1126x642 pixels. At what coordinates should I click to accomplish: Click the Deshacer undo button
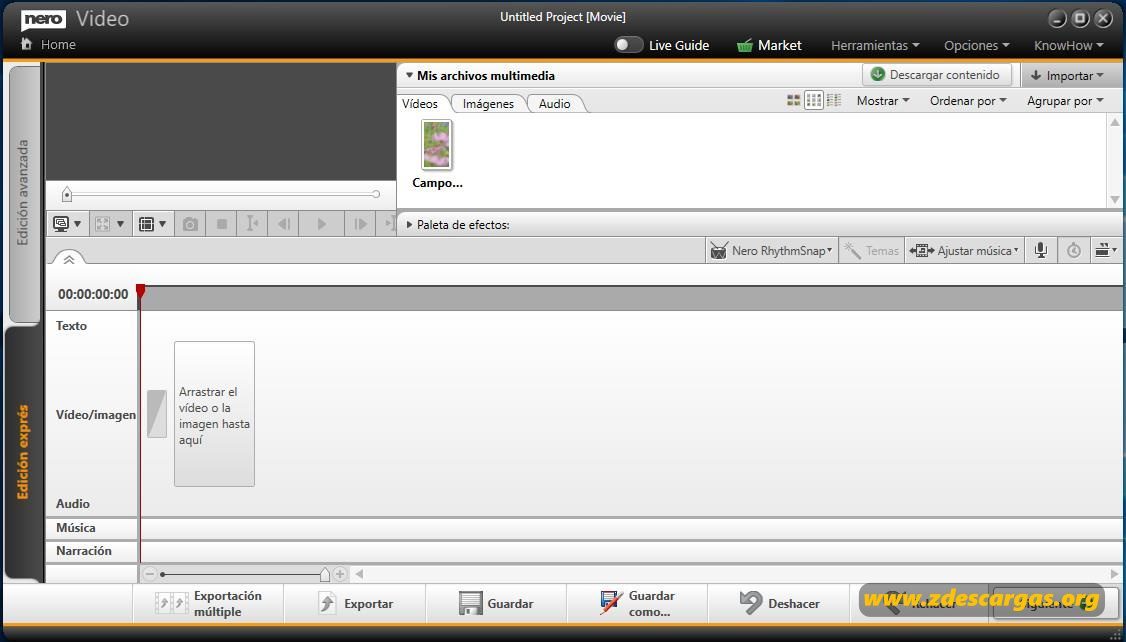pos(778,603)
